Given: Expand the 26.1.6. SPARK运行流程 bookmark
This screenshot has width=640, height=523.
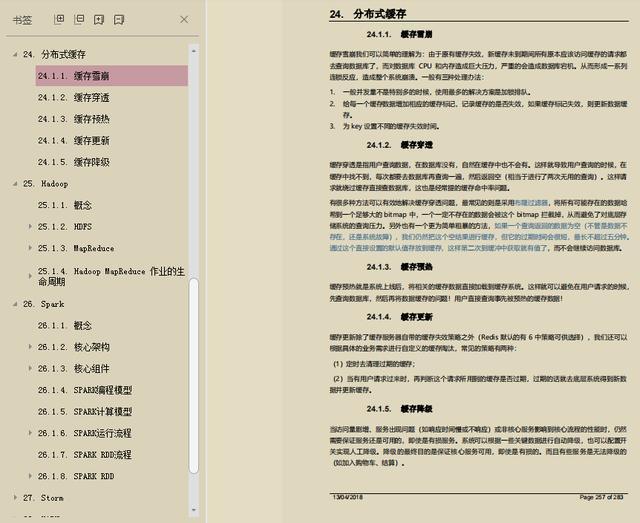Looking at the screenshot, I should coord(30,433).
